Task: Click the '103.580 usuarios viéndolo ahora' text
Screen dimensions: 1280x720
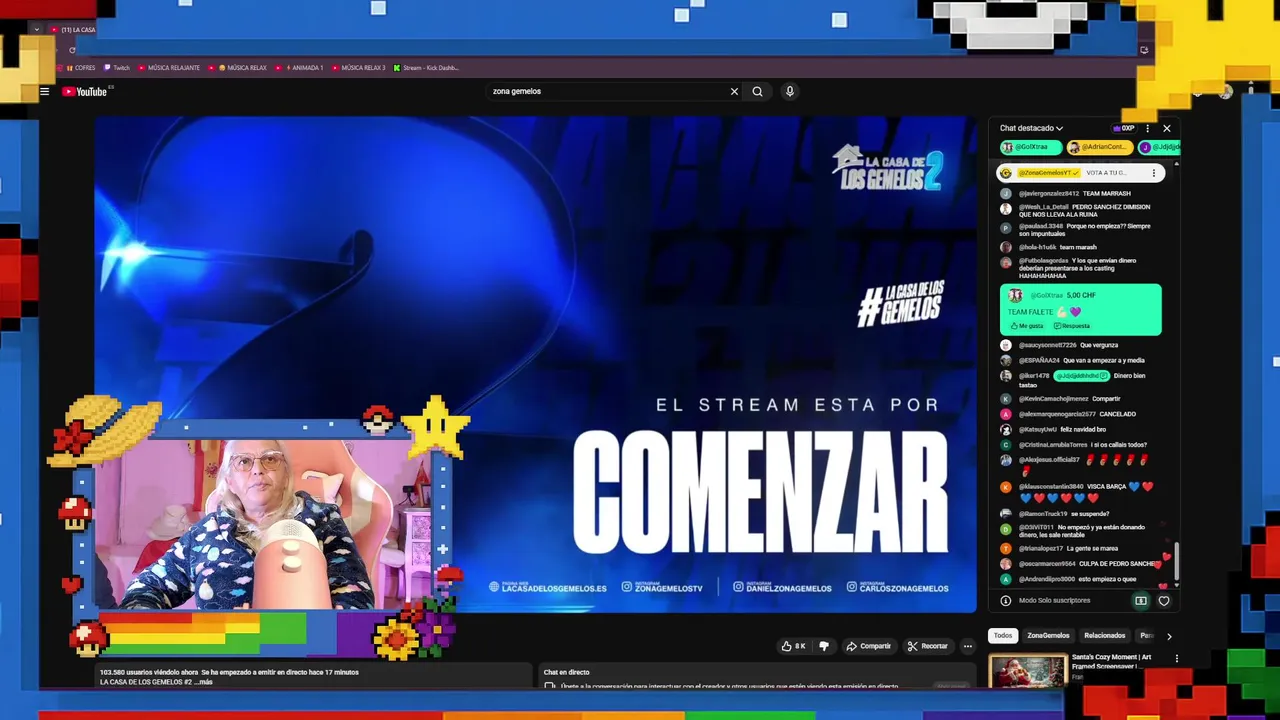Action: click(148, 672)
